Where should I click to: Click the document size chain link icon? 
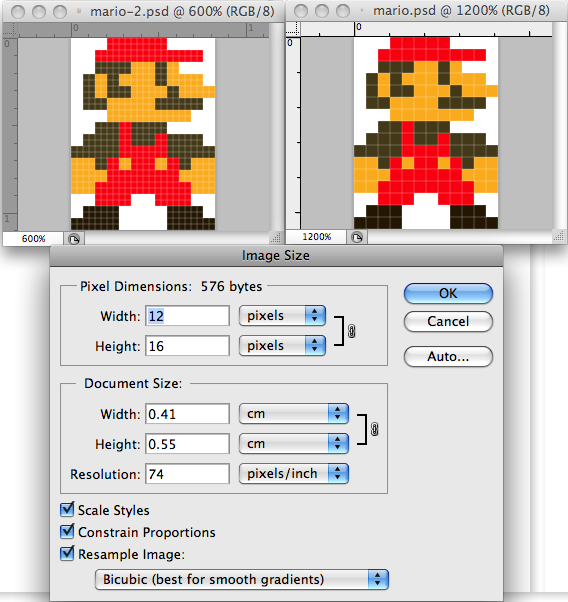374,429
